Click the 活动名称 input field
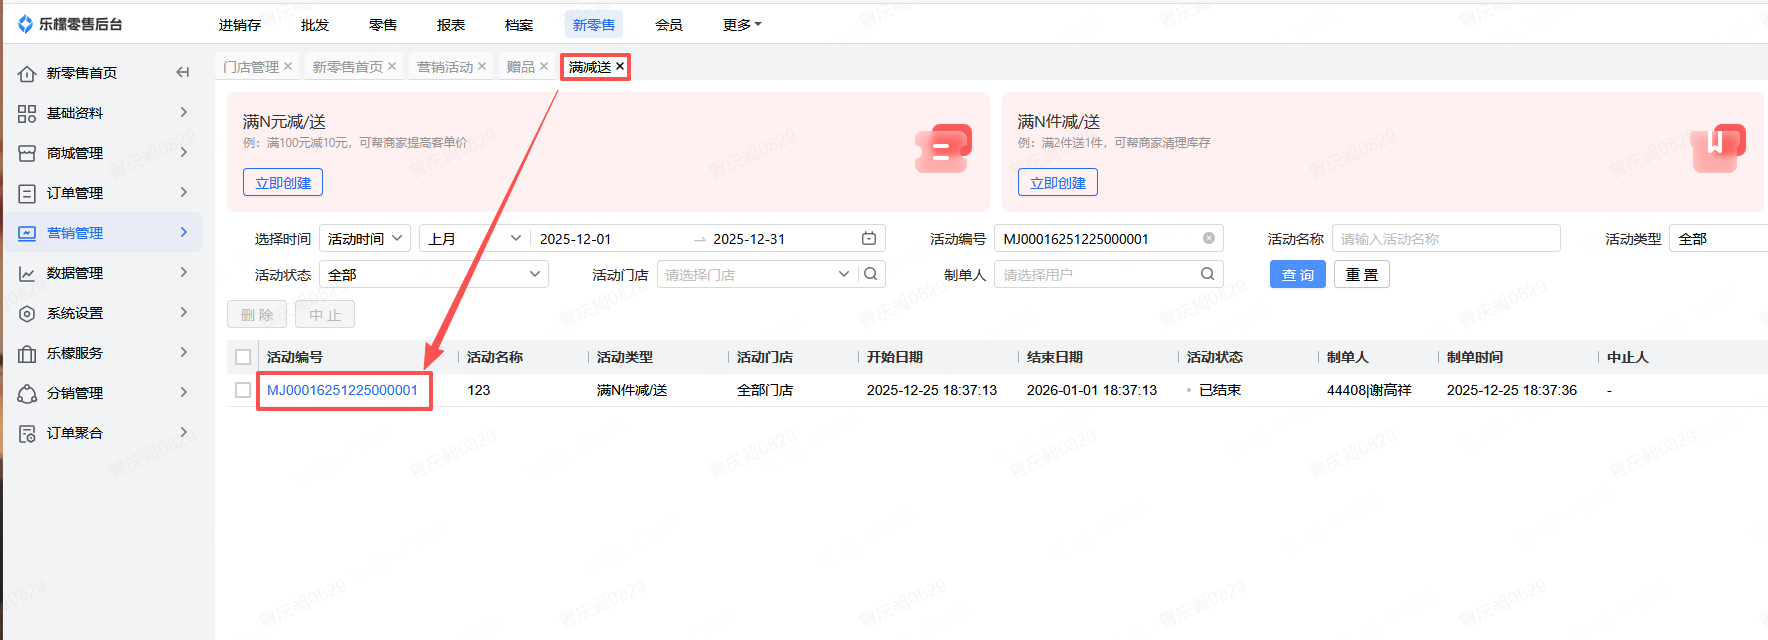This screenshot has width=1768, height=640. pyautogui.click(x=1446, y=238)
